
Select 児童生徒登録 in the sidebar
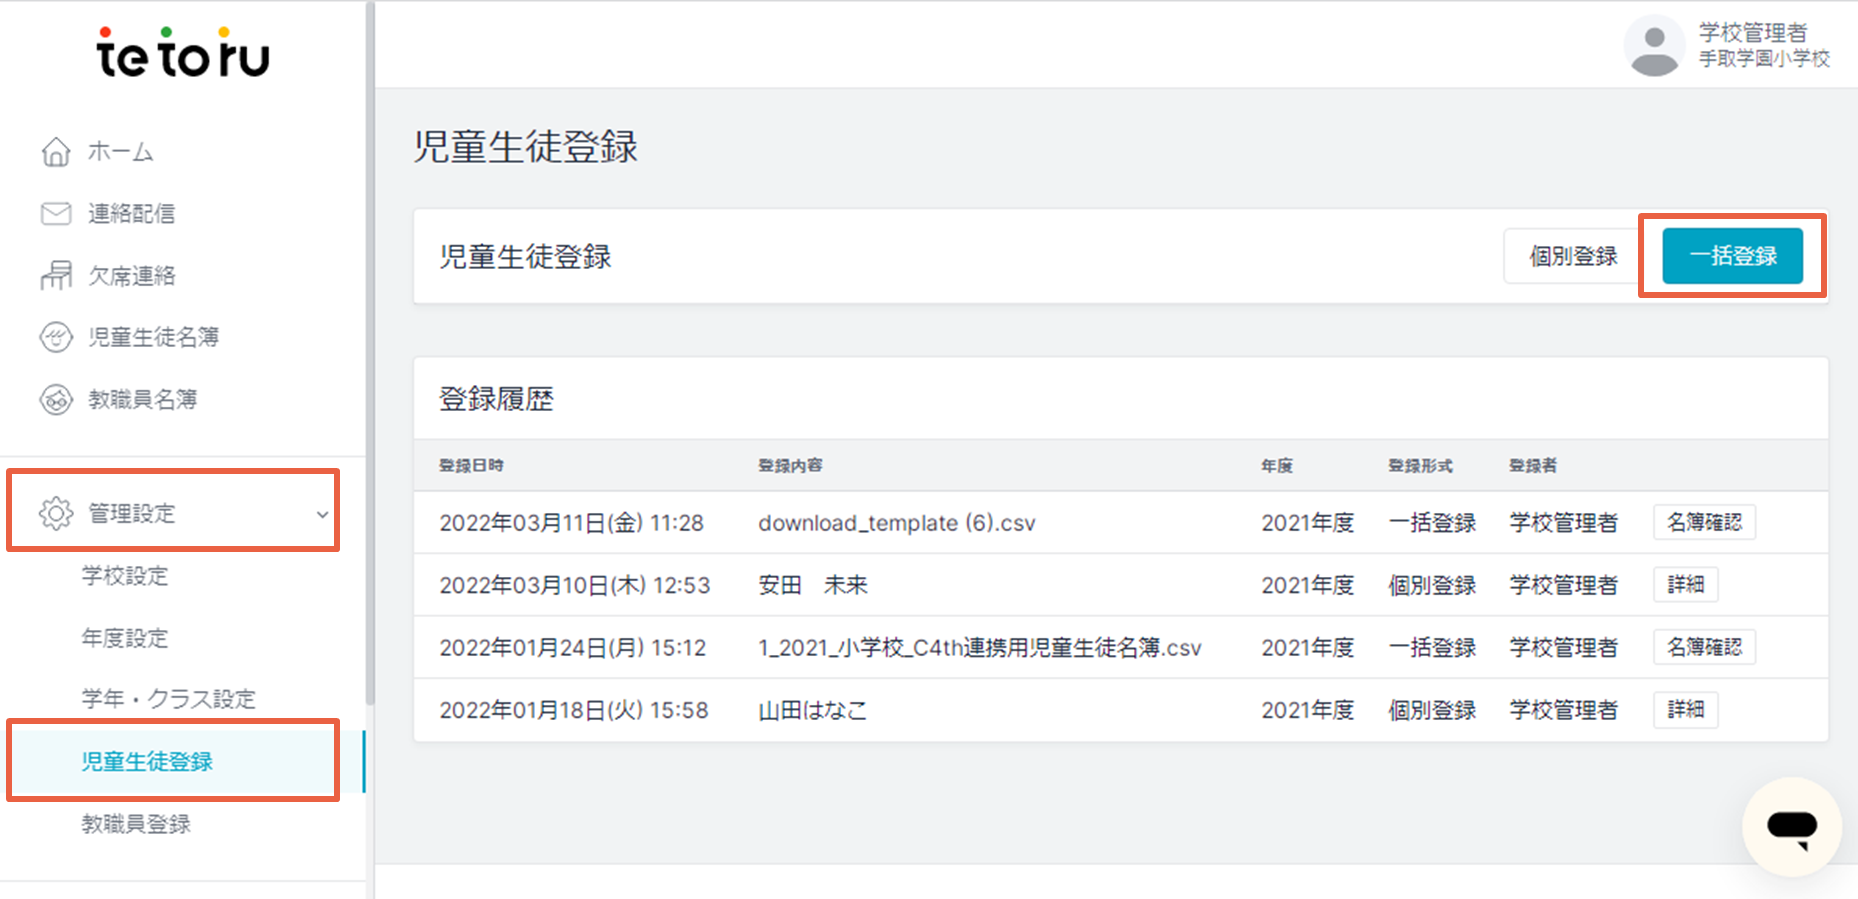point(147,761)
